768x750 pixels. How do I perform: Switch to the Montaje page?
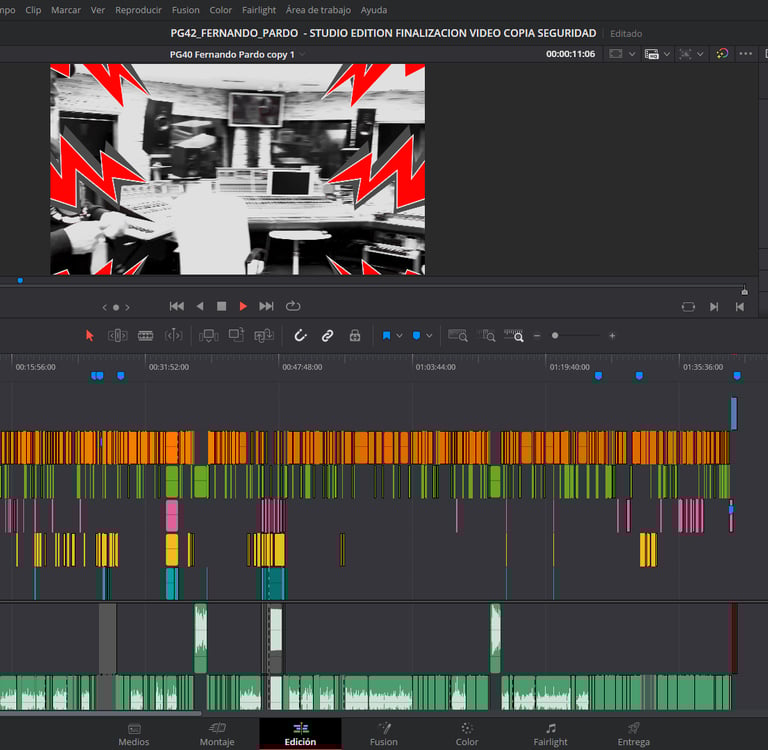tap(217, 734)
